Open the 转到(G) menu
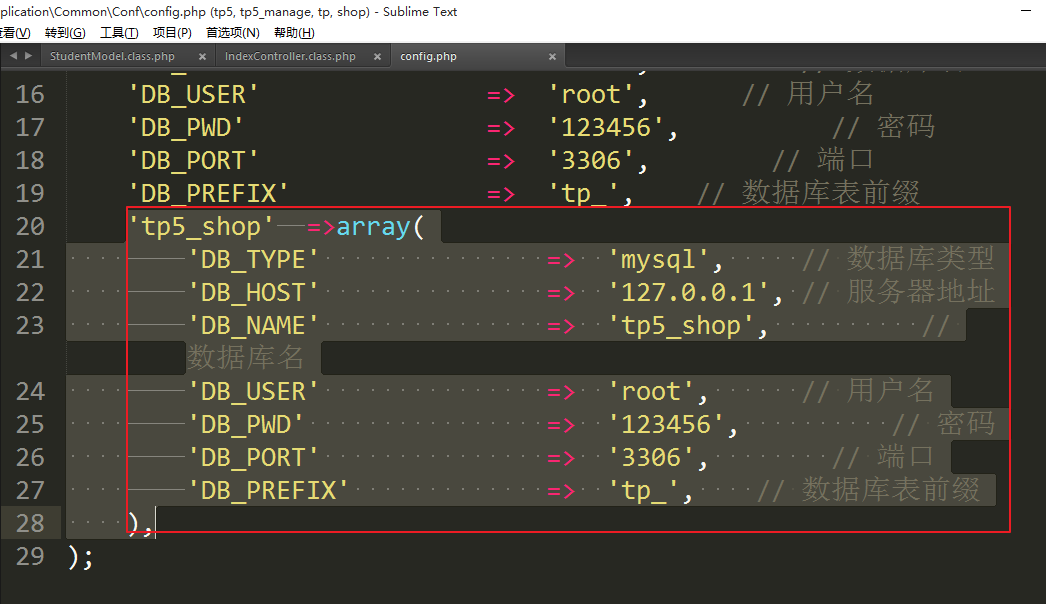This screenshot has height=604, width=1046. coord(65,33)
